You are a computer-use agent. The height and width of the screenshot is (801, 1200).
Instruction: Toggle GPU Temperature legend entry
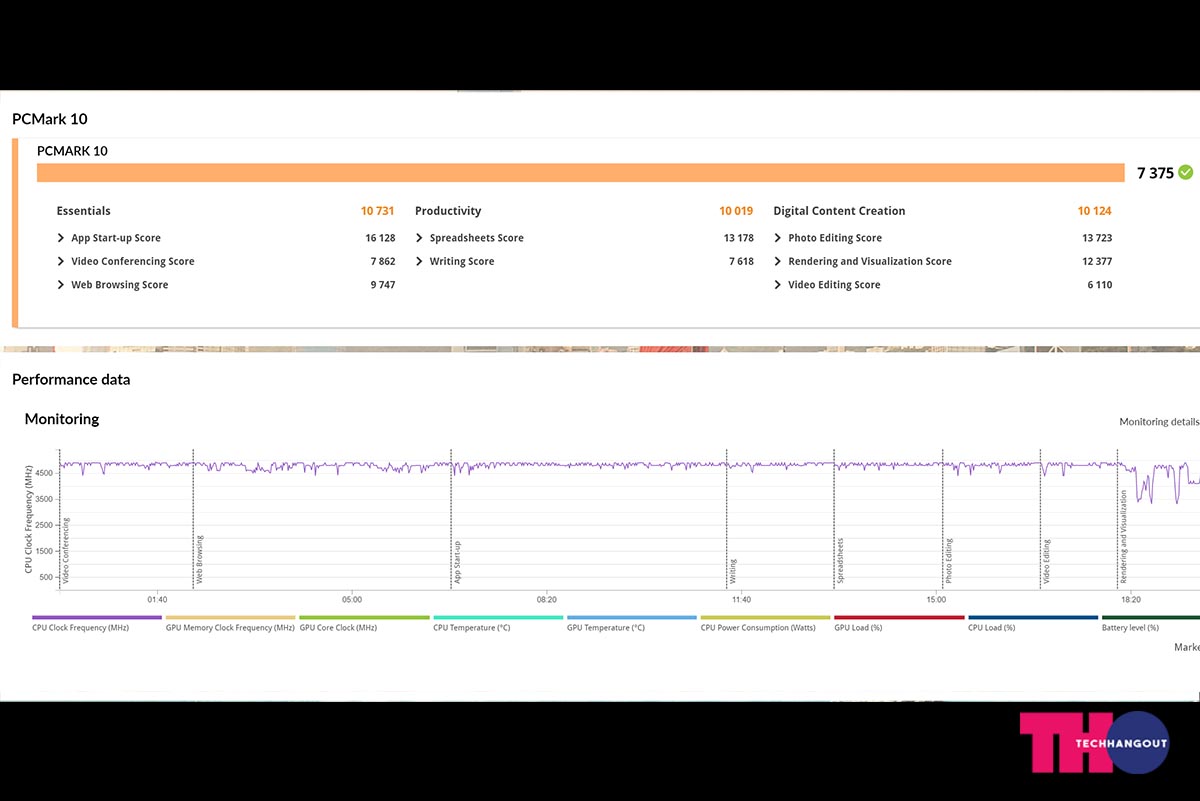[x=631, y=623]
